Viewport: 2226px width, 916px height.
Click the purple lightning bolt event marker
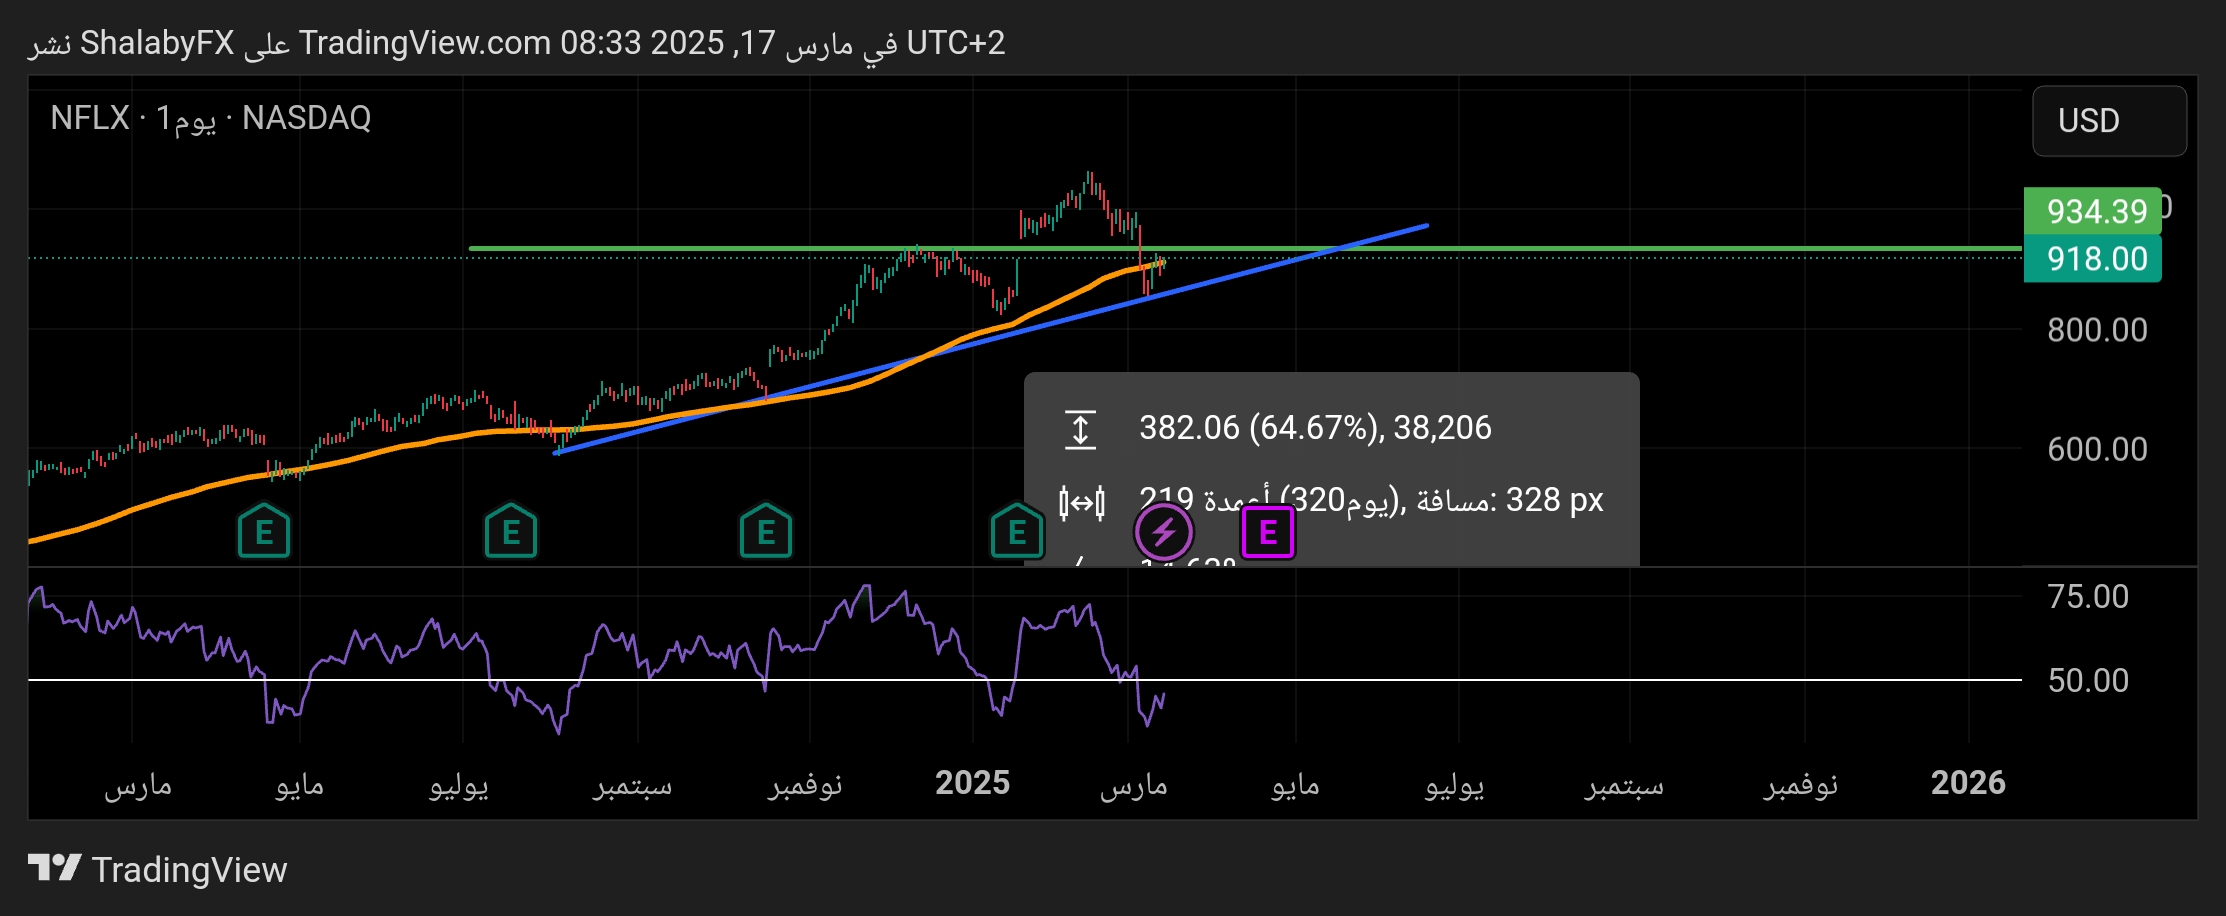click(x=1163, y=532)
